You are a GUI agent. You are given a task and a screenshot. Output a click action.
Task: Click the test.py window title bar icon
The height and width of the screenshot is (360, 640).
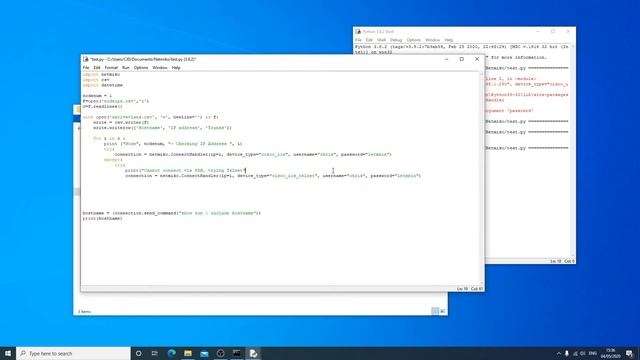(86, 59)
